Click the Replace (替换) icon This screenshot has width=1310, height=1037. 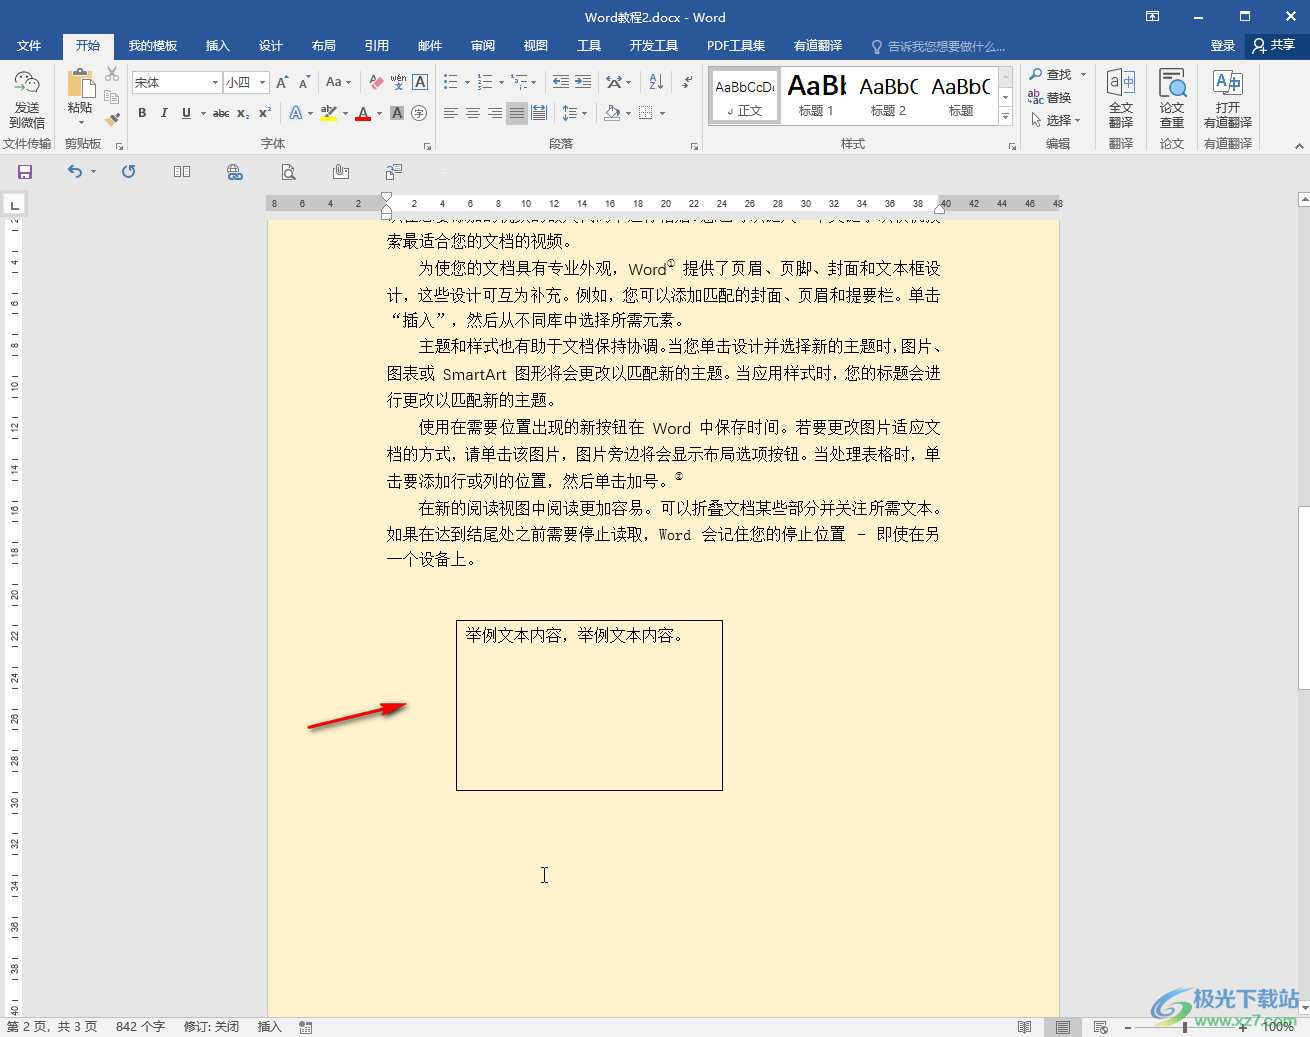click(x=1050, y=97)
